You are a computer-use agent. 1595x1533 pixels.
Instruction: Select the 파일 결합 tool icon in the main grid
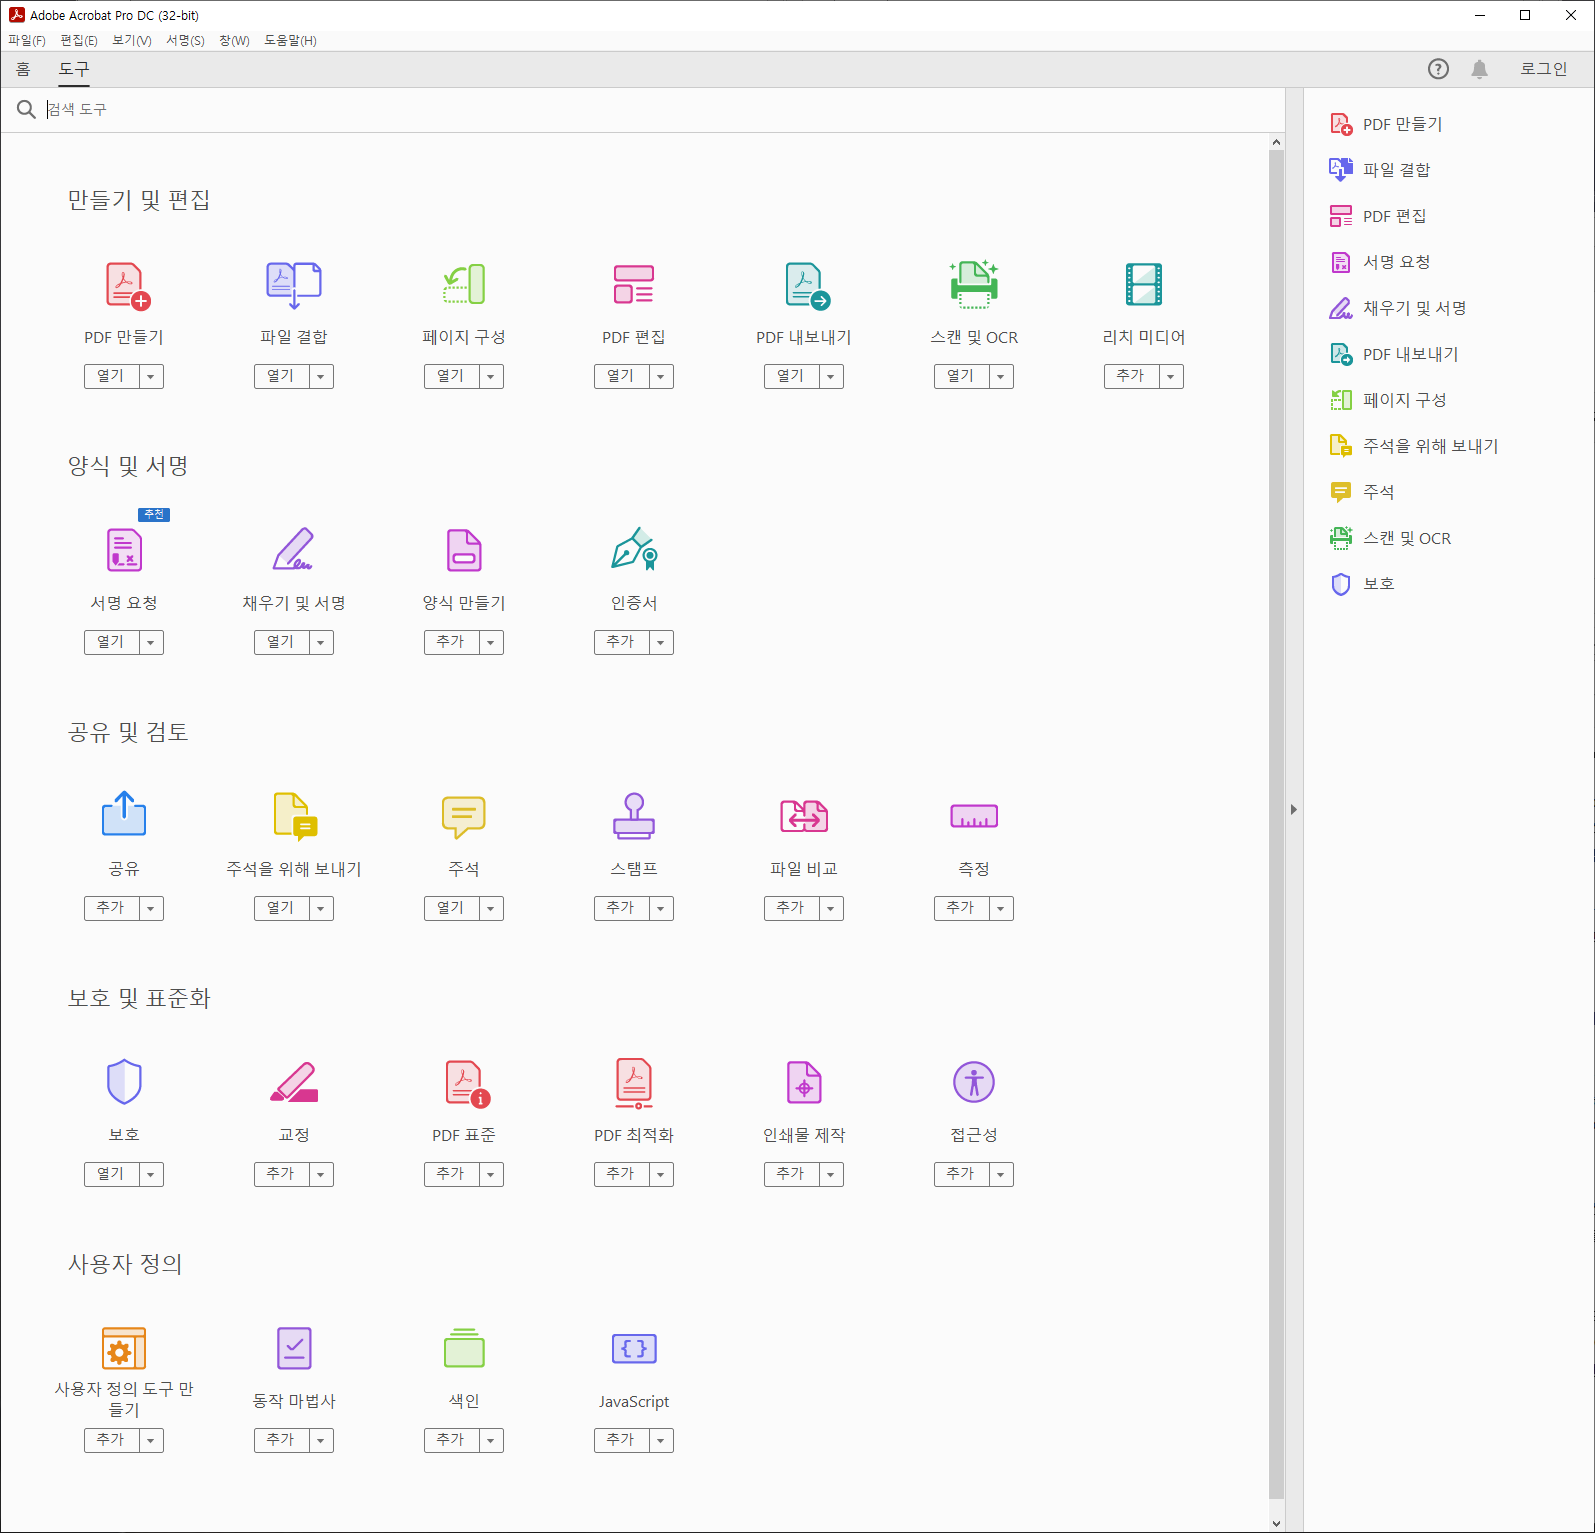[294, 285]
